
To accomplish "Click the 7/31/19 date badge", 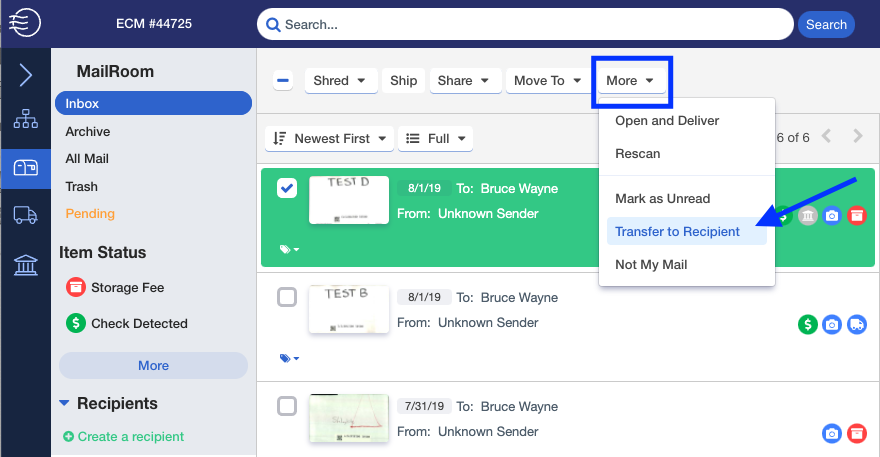I will 424,406.
